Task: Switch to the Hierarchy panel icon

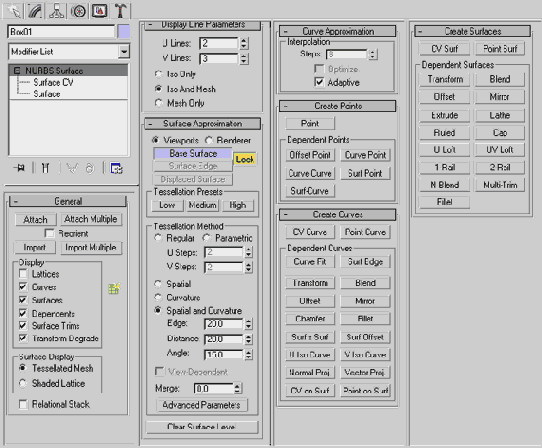Action: pyautogui.click(x=56, y=10)
